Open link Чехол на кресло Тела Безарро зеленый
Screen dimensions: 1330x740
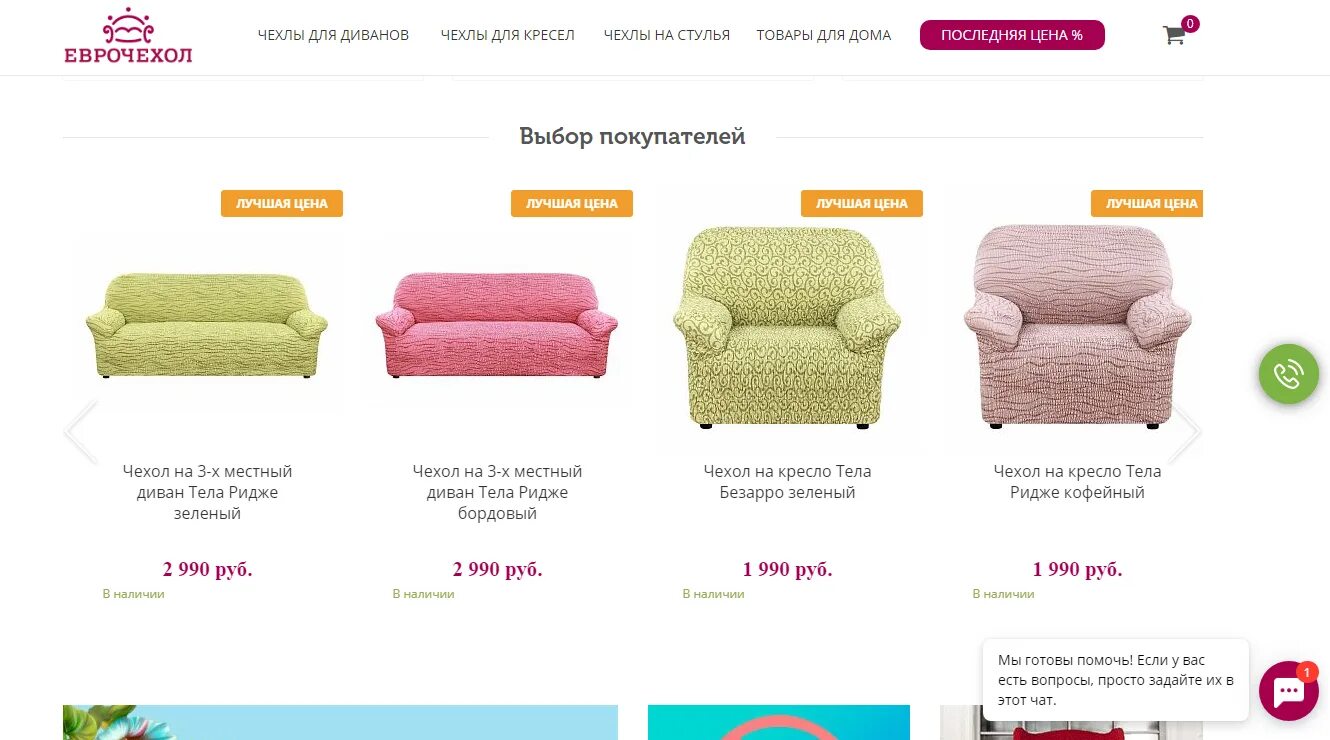787,482
